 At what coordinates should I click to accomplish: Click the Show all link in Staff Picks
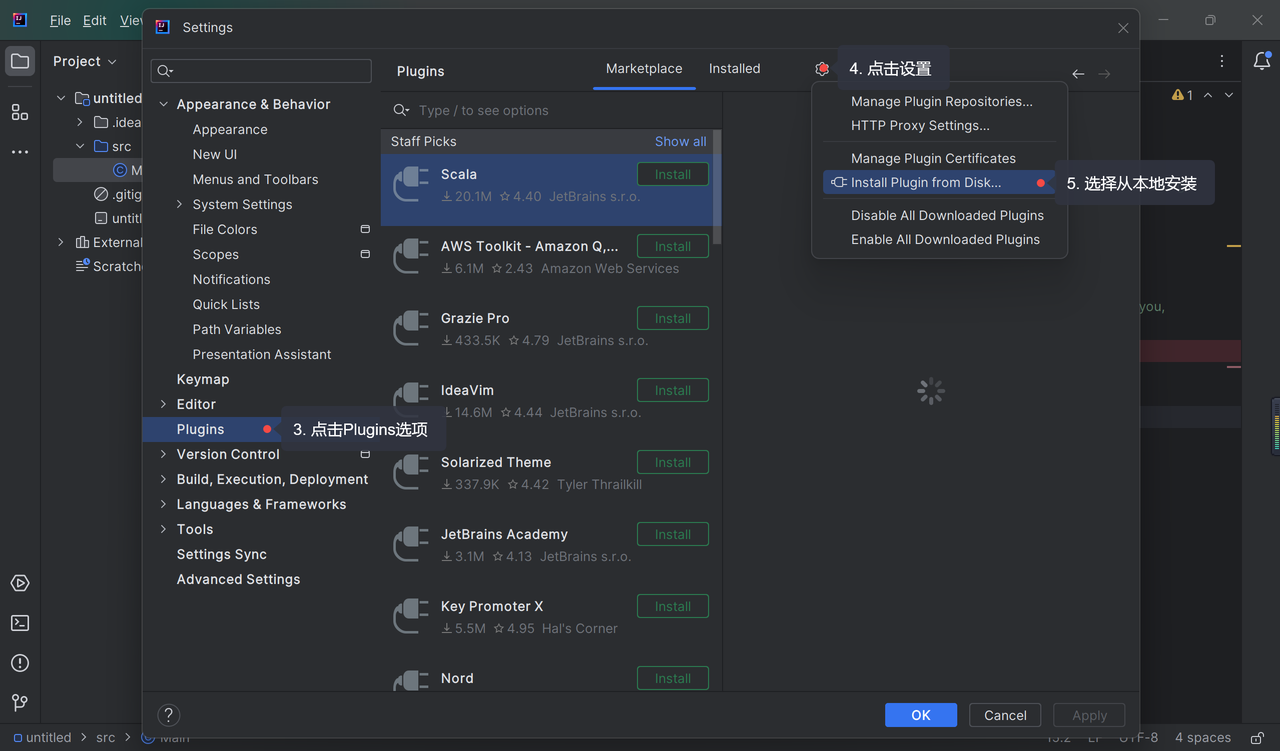(x=680, y=142)
